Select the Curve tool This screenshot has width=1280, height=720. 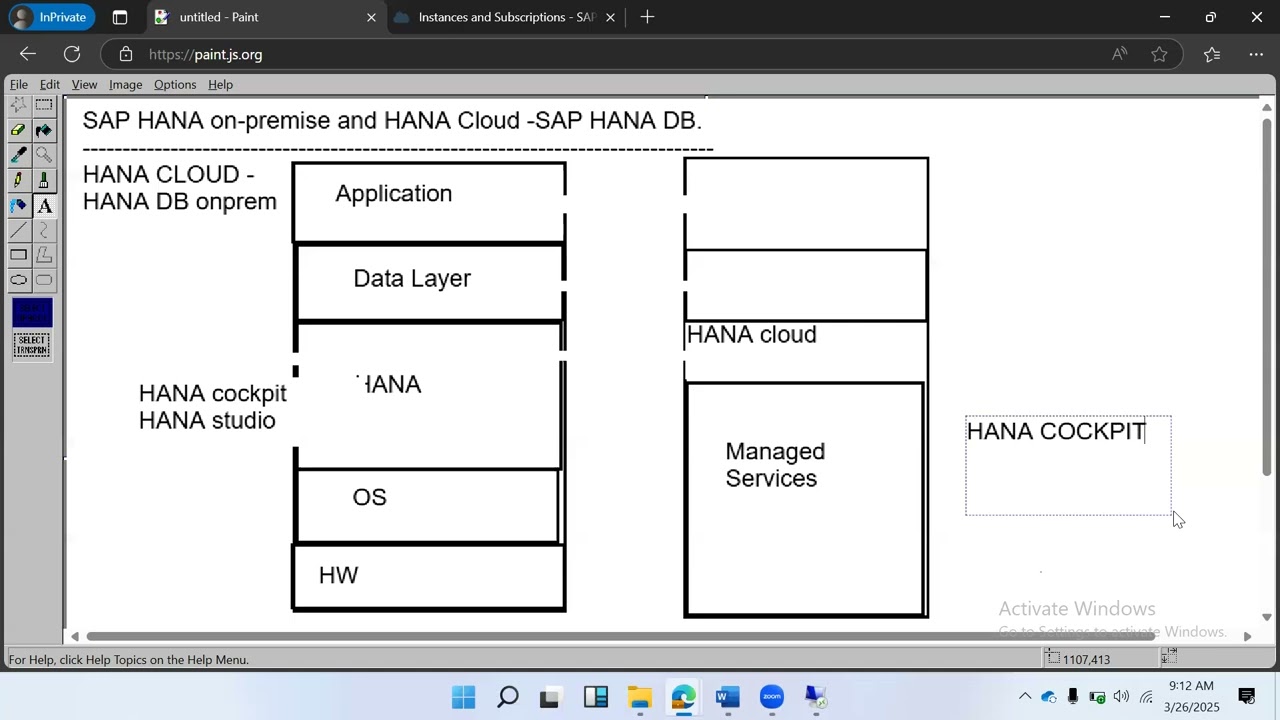point(44,230)
